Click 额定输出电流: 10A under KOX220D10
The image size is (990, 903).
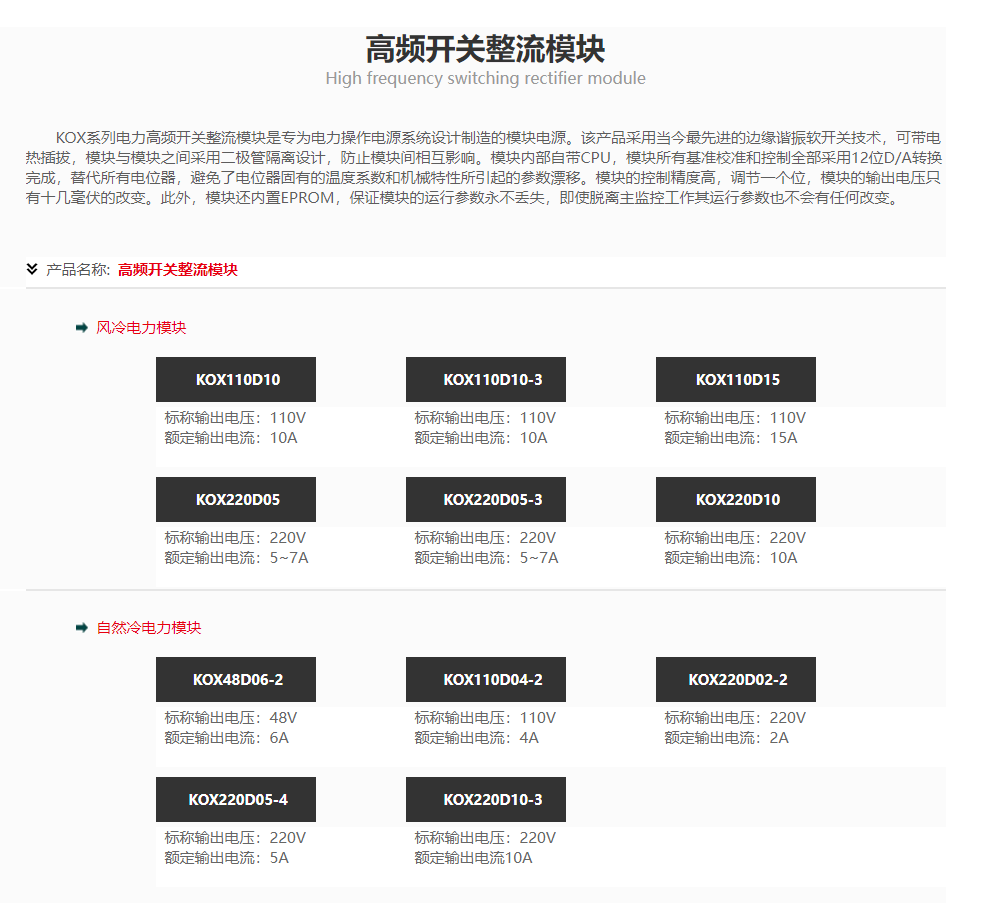click(731, 558)
